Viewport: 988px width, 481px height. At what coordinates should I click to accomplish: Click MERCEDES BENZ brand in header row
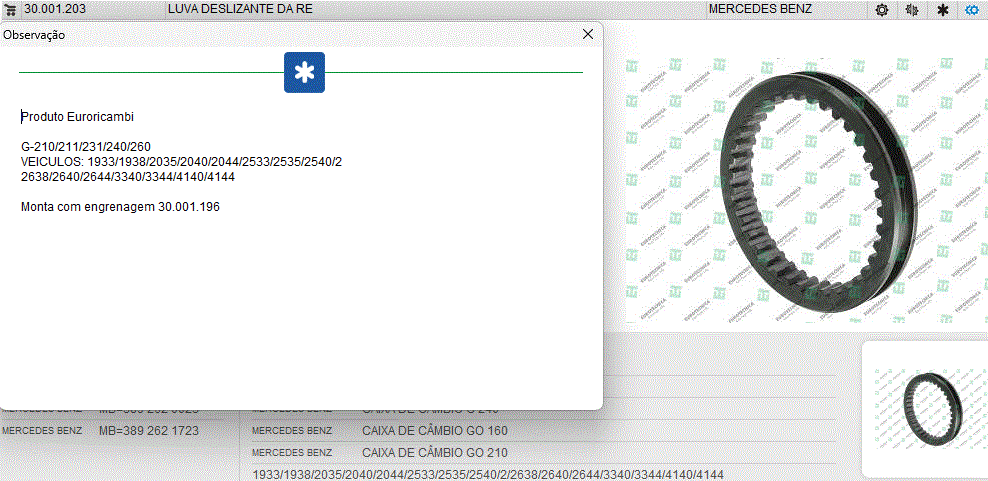pyautogui.click(x=760, y=9)
